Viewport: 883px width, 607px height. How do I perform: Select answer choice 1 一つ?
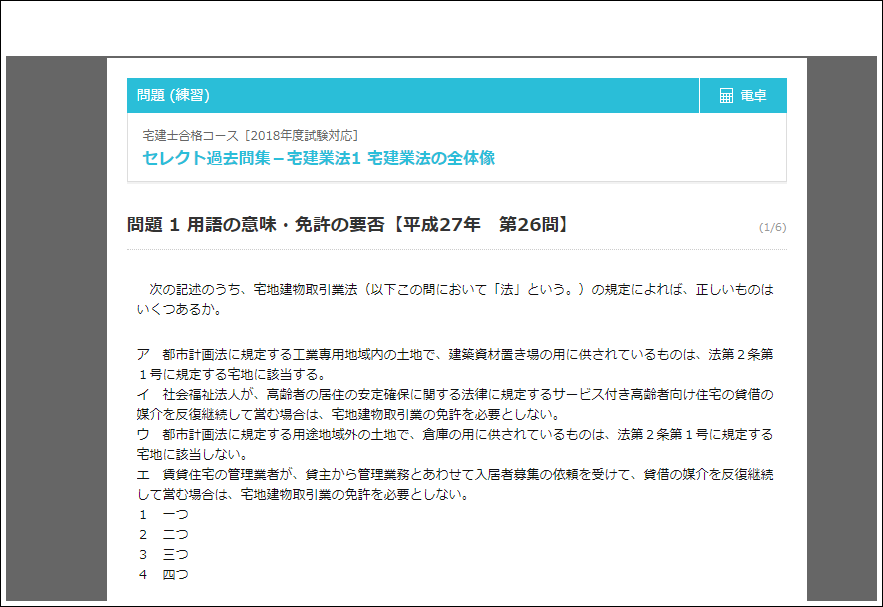point(164,515)
